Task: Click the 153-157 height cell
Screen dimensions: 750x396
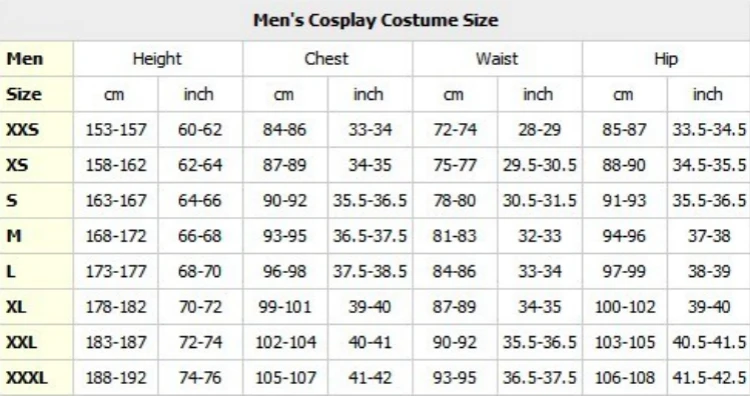Action: tap(116, 130)
